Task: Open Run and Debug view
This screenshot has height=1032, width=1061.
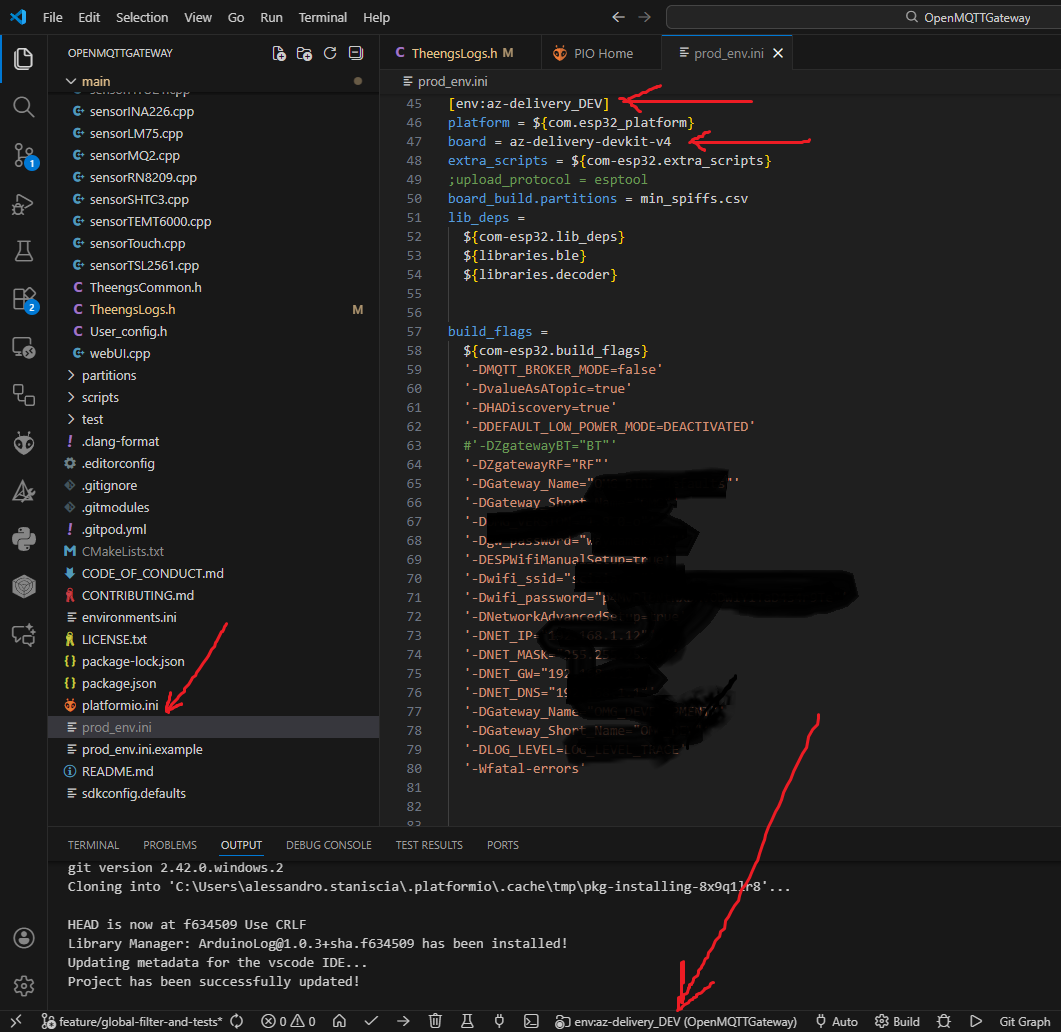Action: coord(23,204)
